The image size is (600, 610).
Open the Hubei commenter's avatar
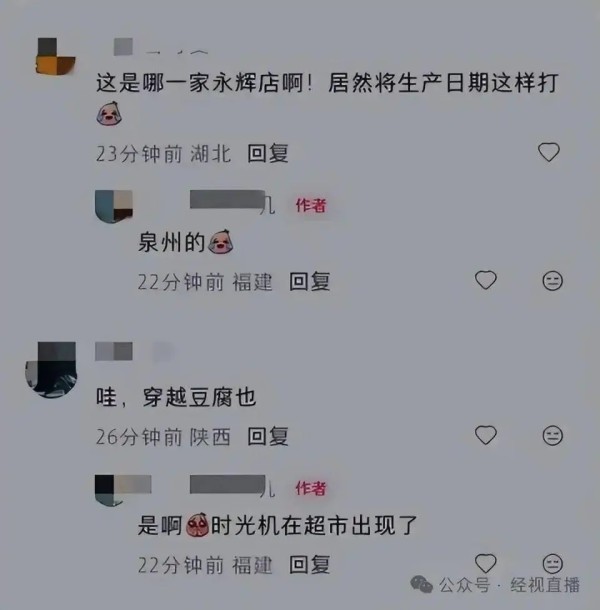[x=56, y=56]
